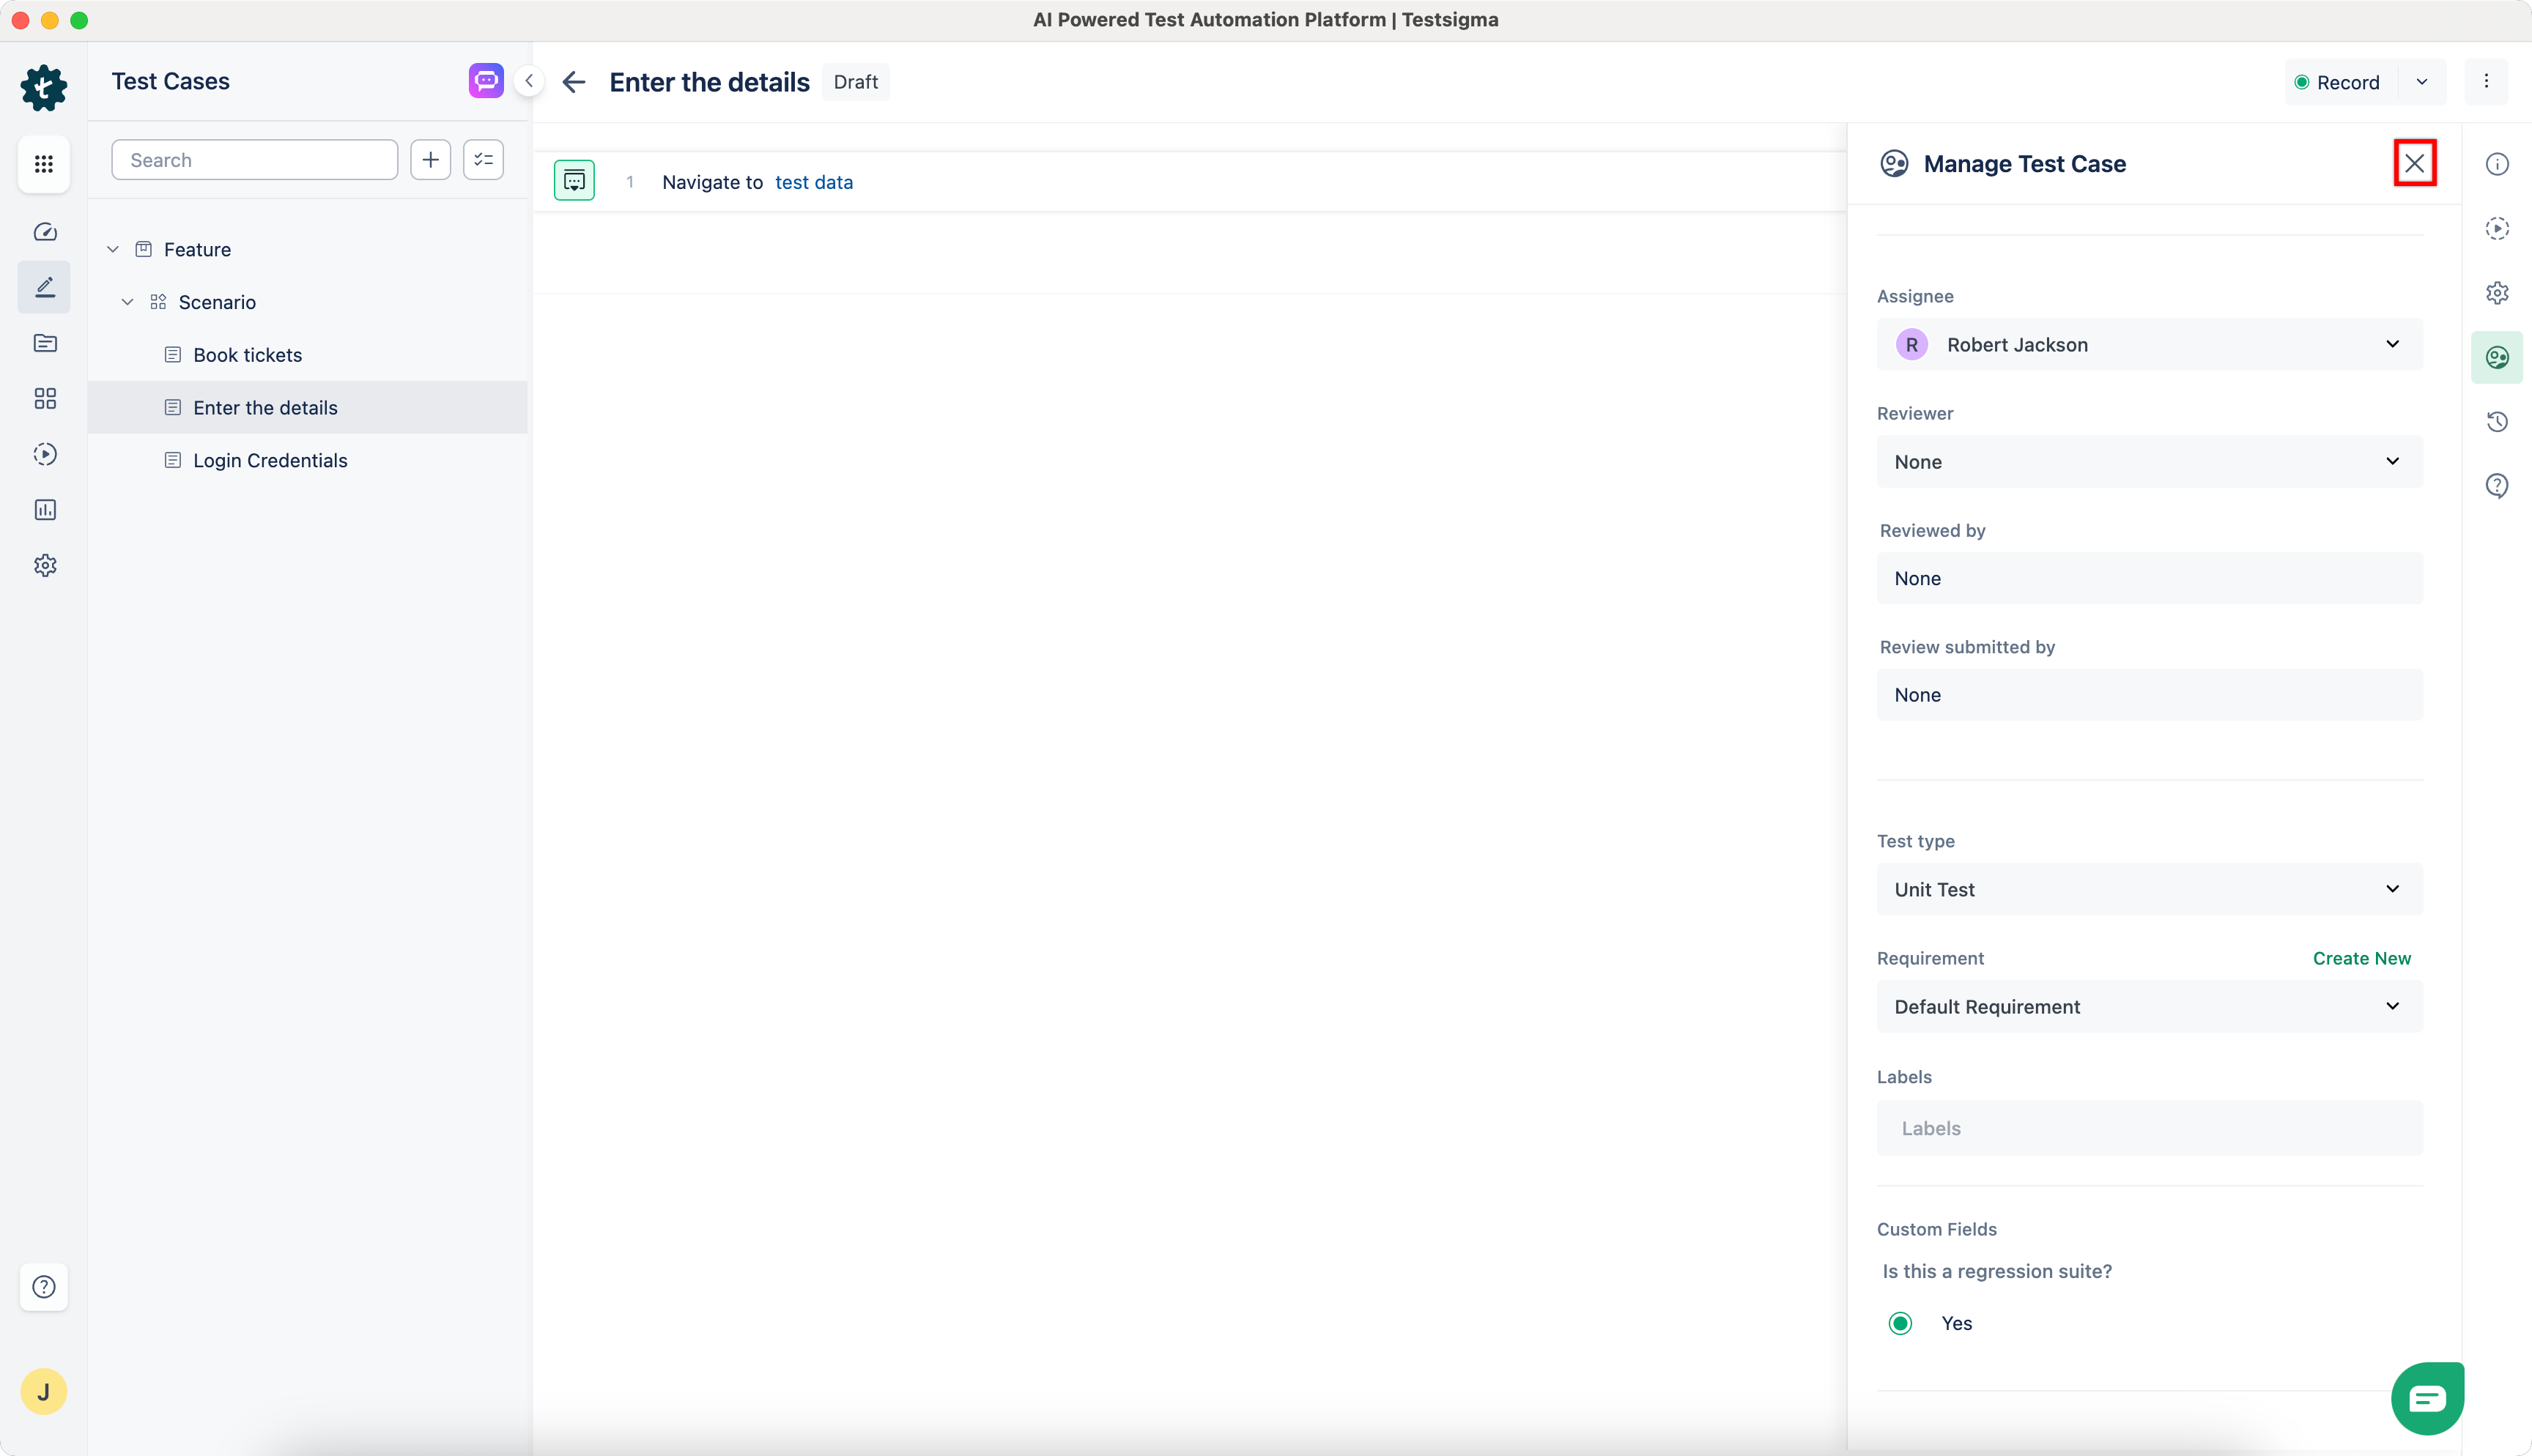Collapse the test cases side panel

[529, 81]
